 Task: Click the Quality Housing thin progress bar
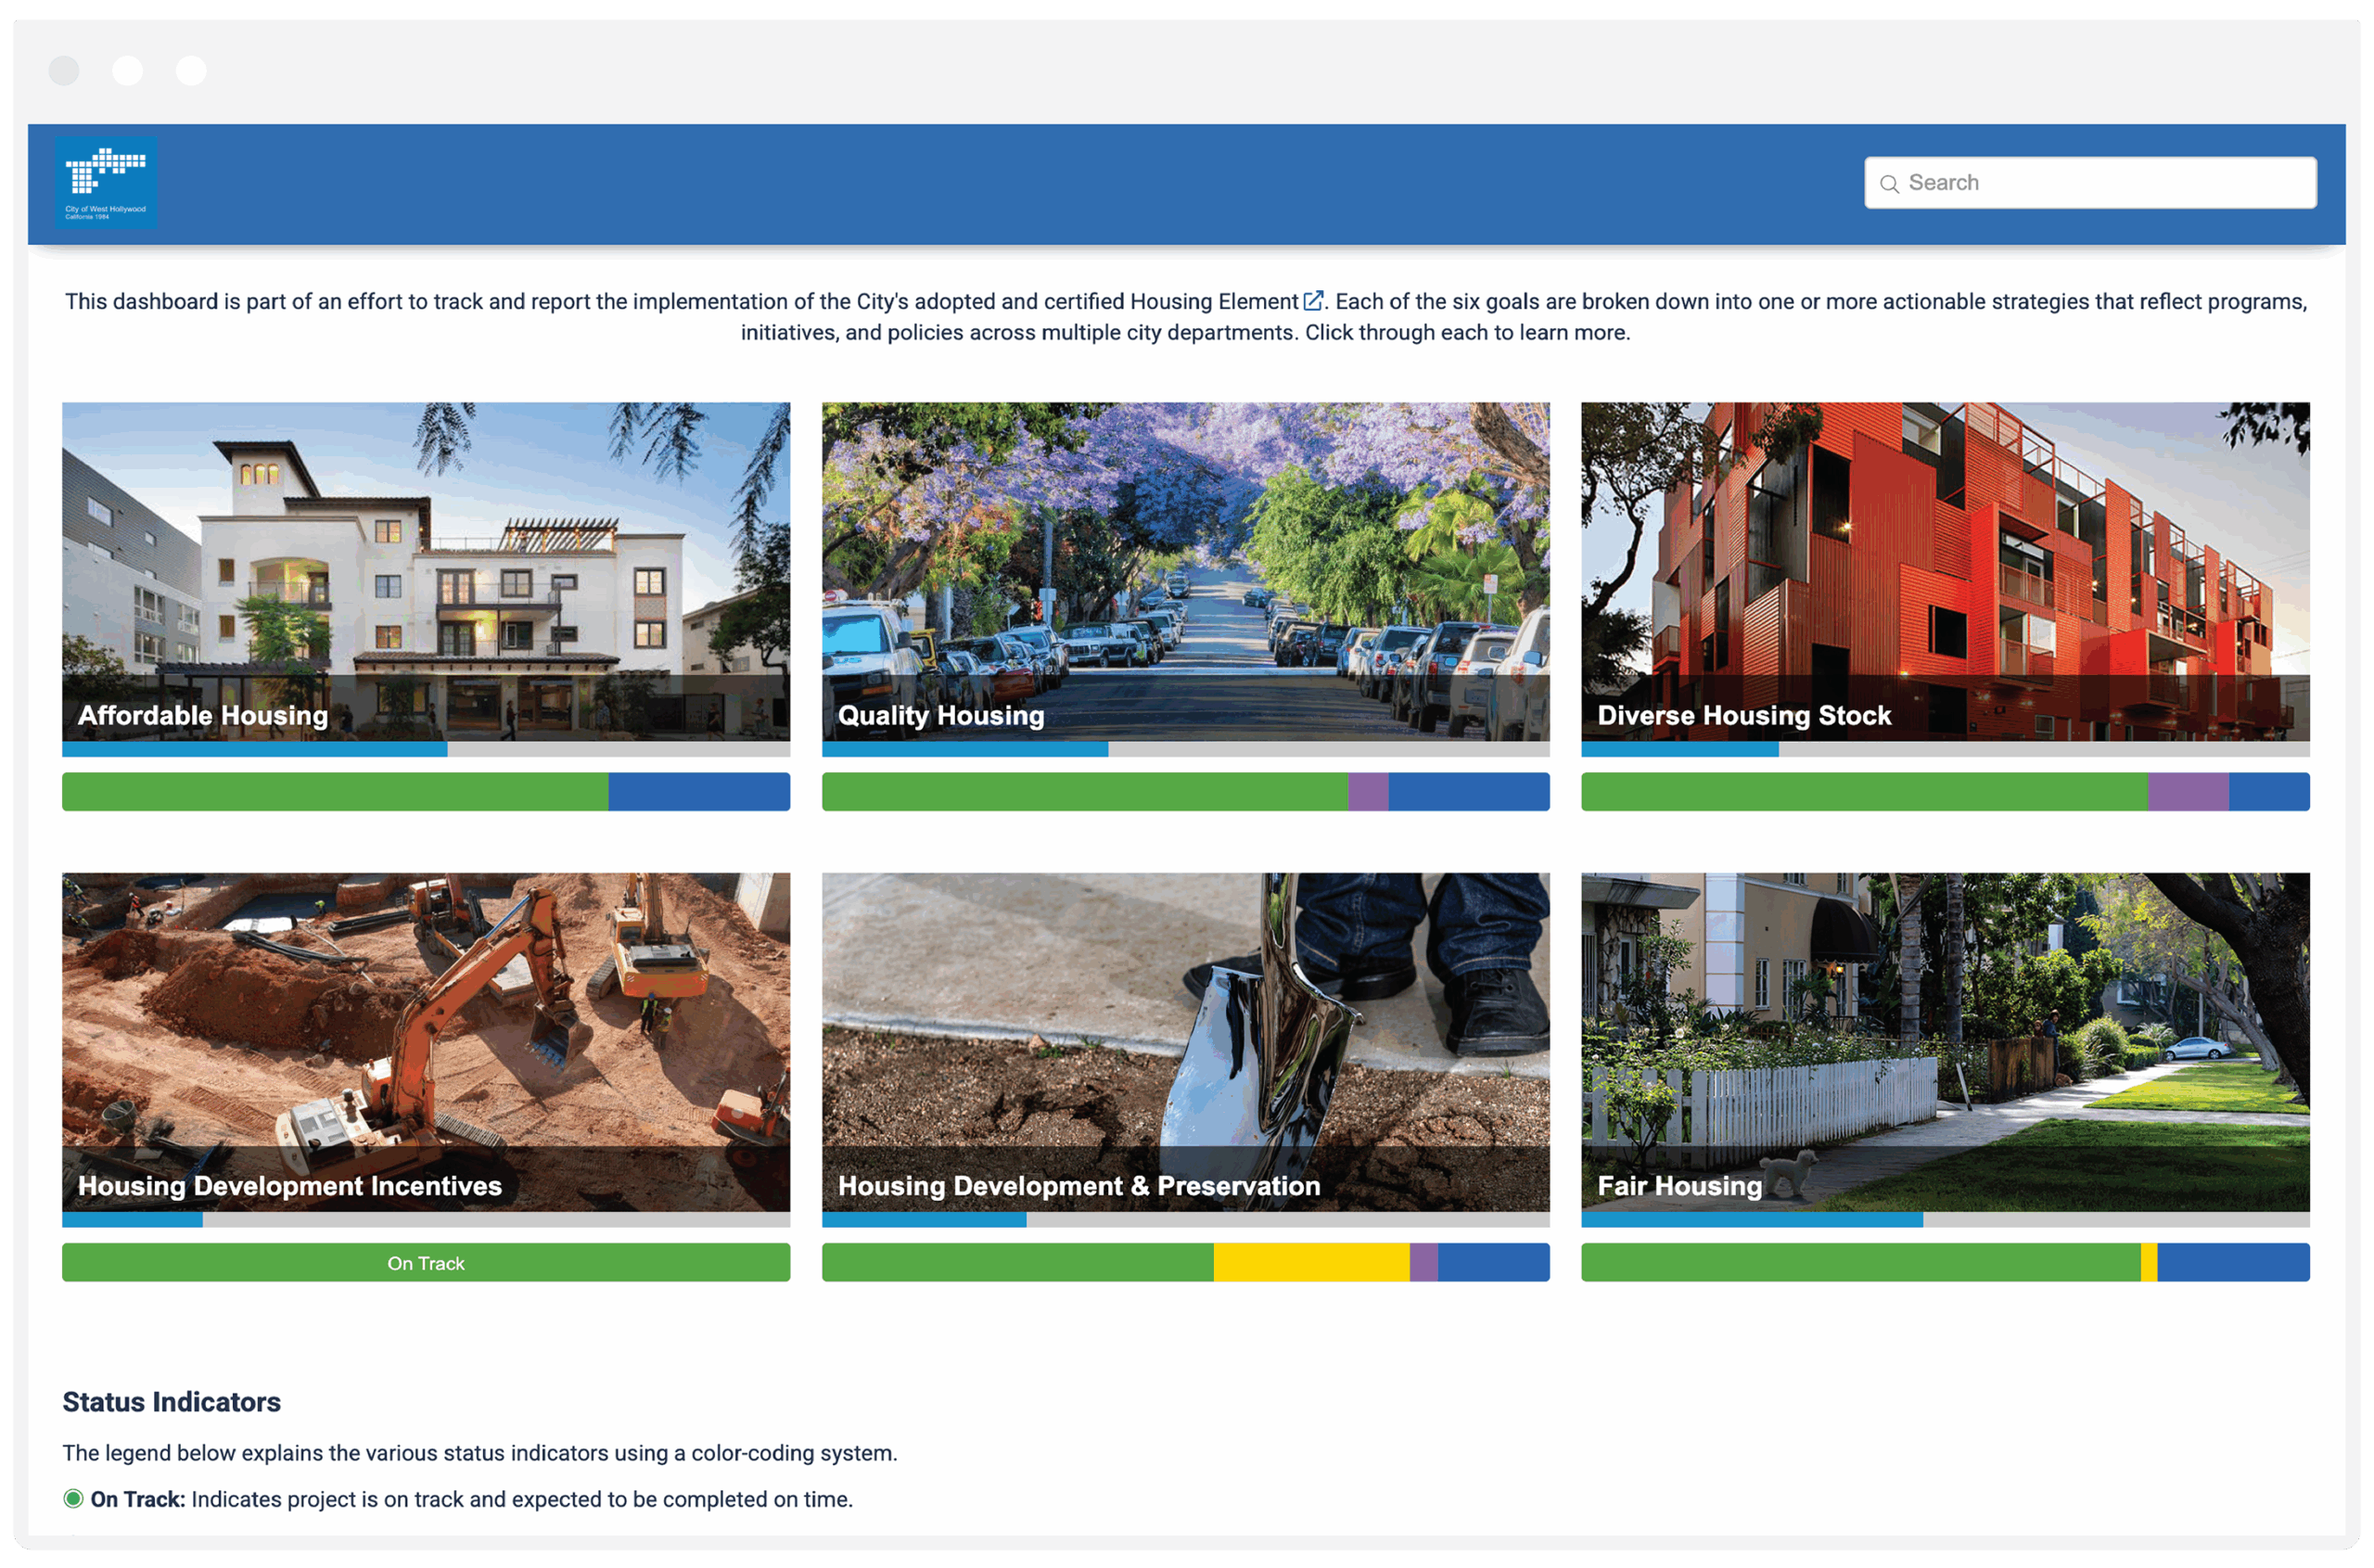point(1185,749)
